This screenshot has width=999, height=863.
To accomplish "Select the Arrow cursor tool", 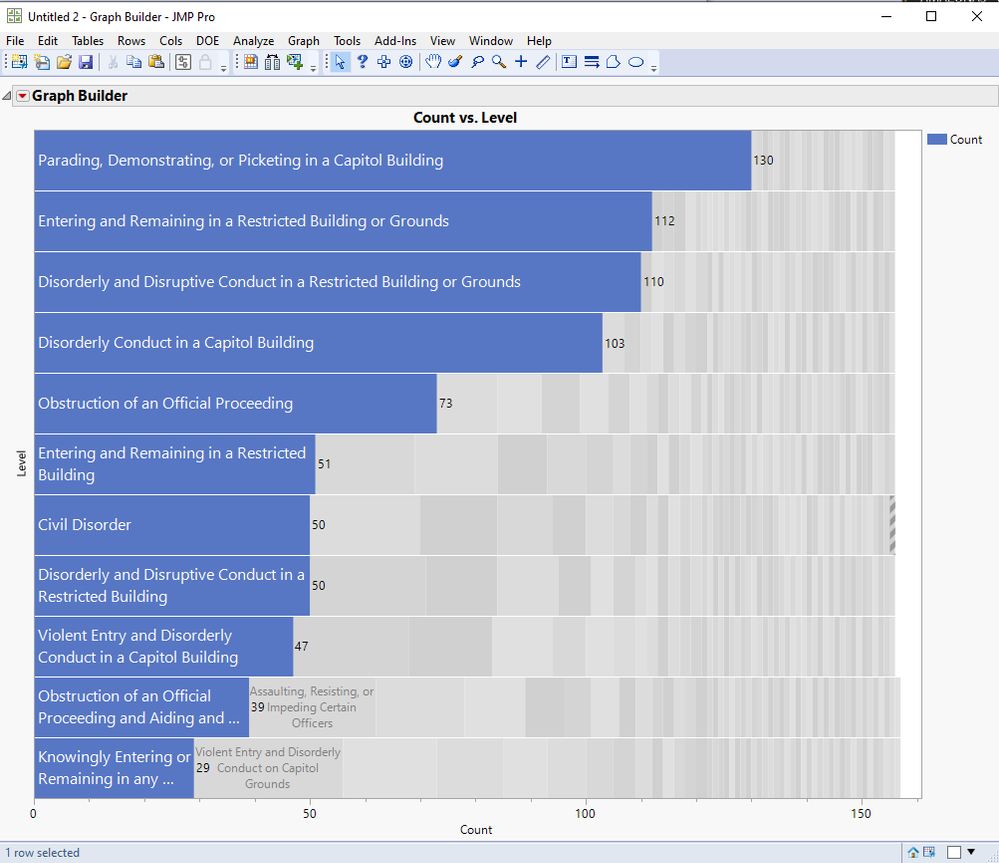I will coord(340,62).
